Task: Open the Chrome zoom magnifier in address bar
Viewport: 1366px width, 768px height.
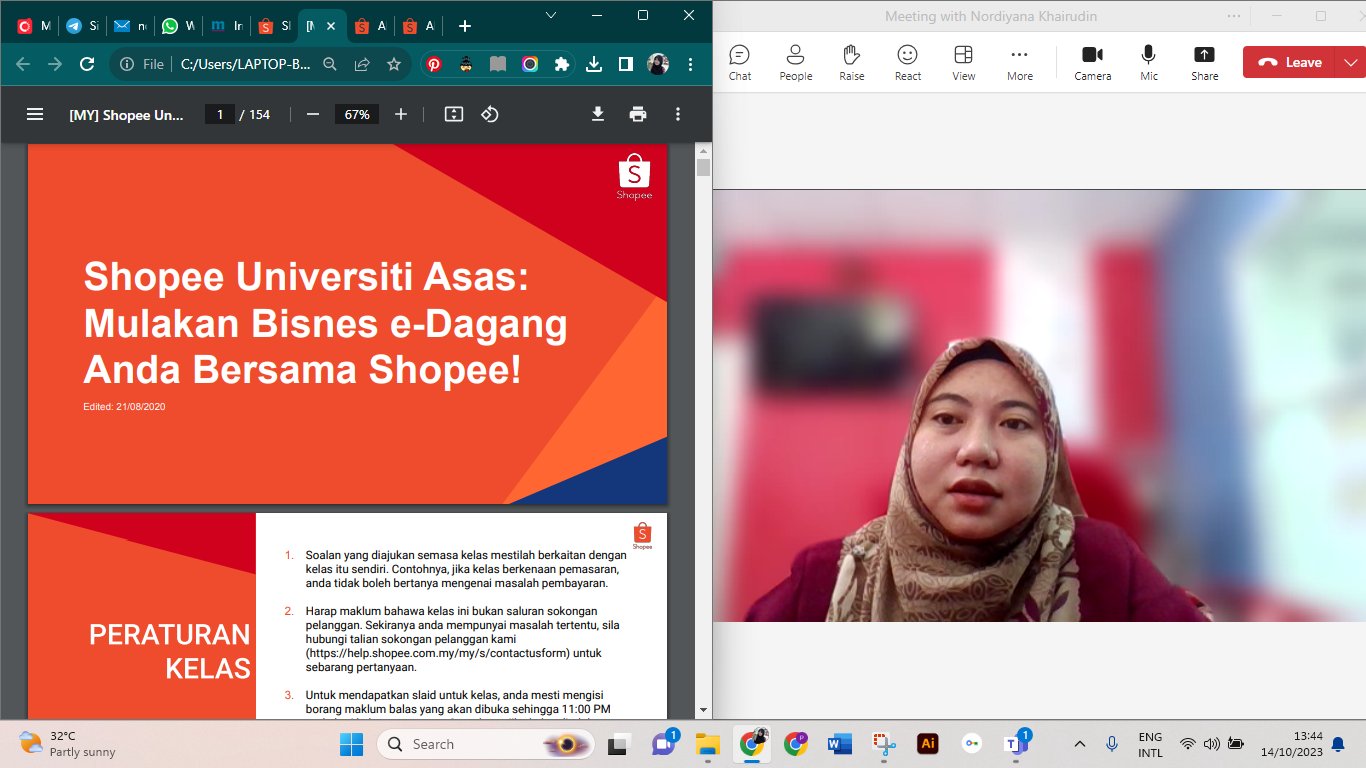Action: click(x=330, y=64)
